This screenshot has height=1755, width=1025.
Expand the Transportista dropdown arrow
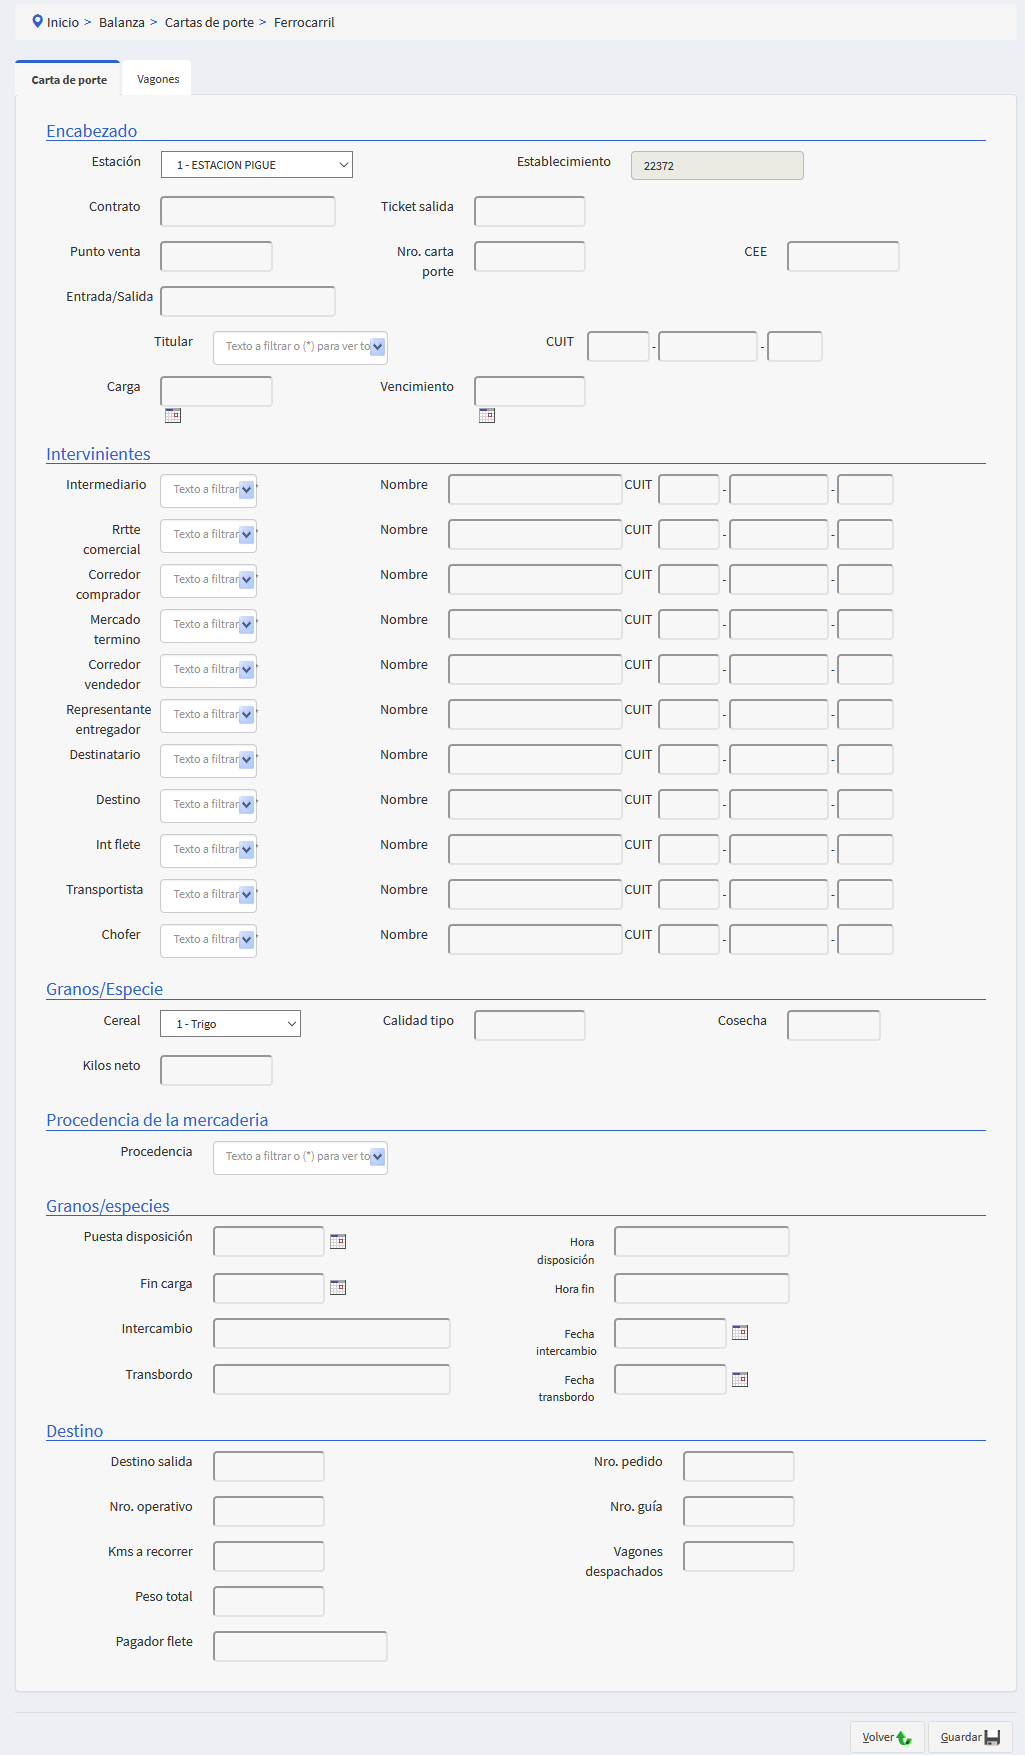tap(247, 895)
